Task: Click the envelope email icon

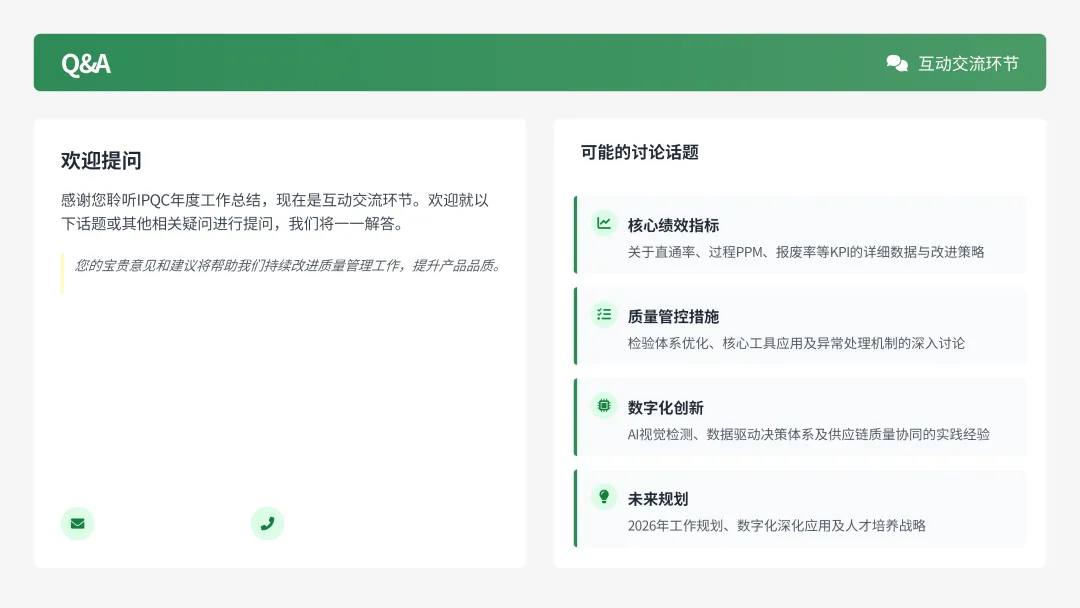Action: tap(78, 523)
